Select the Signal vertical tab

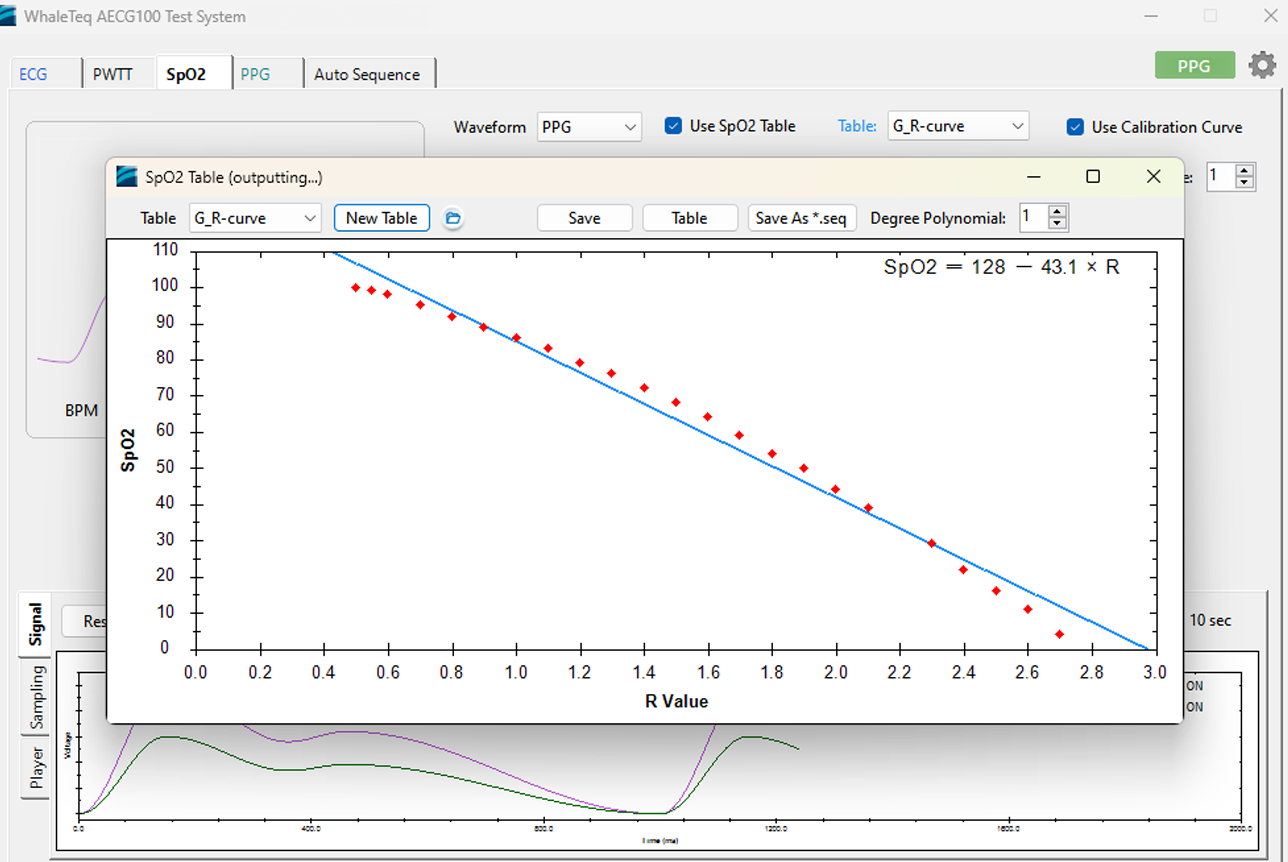pyautogui.click(x=36, y=623)
